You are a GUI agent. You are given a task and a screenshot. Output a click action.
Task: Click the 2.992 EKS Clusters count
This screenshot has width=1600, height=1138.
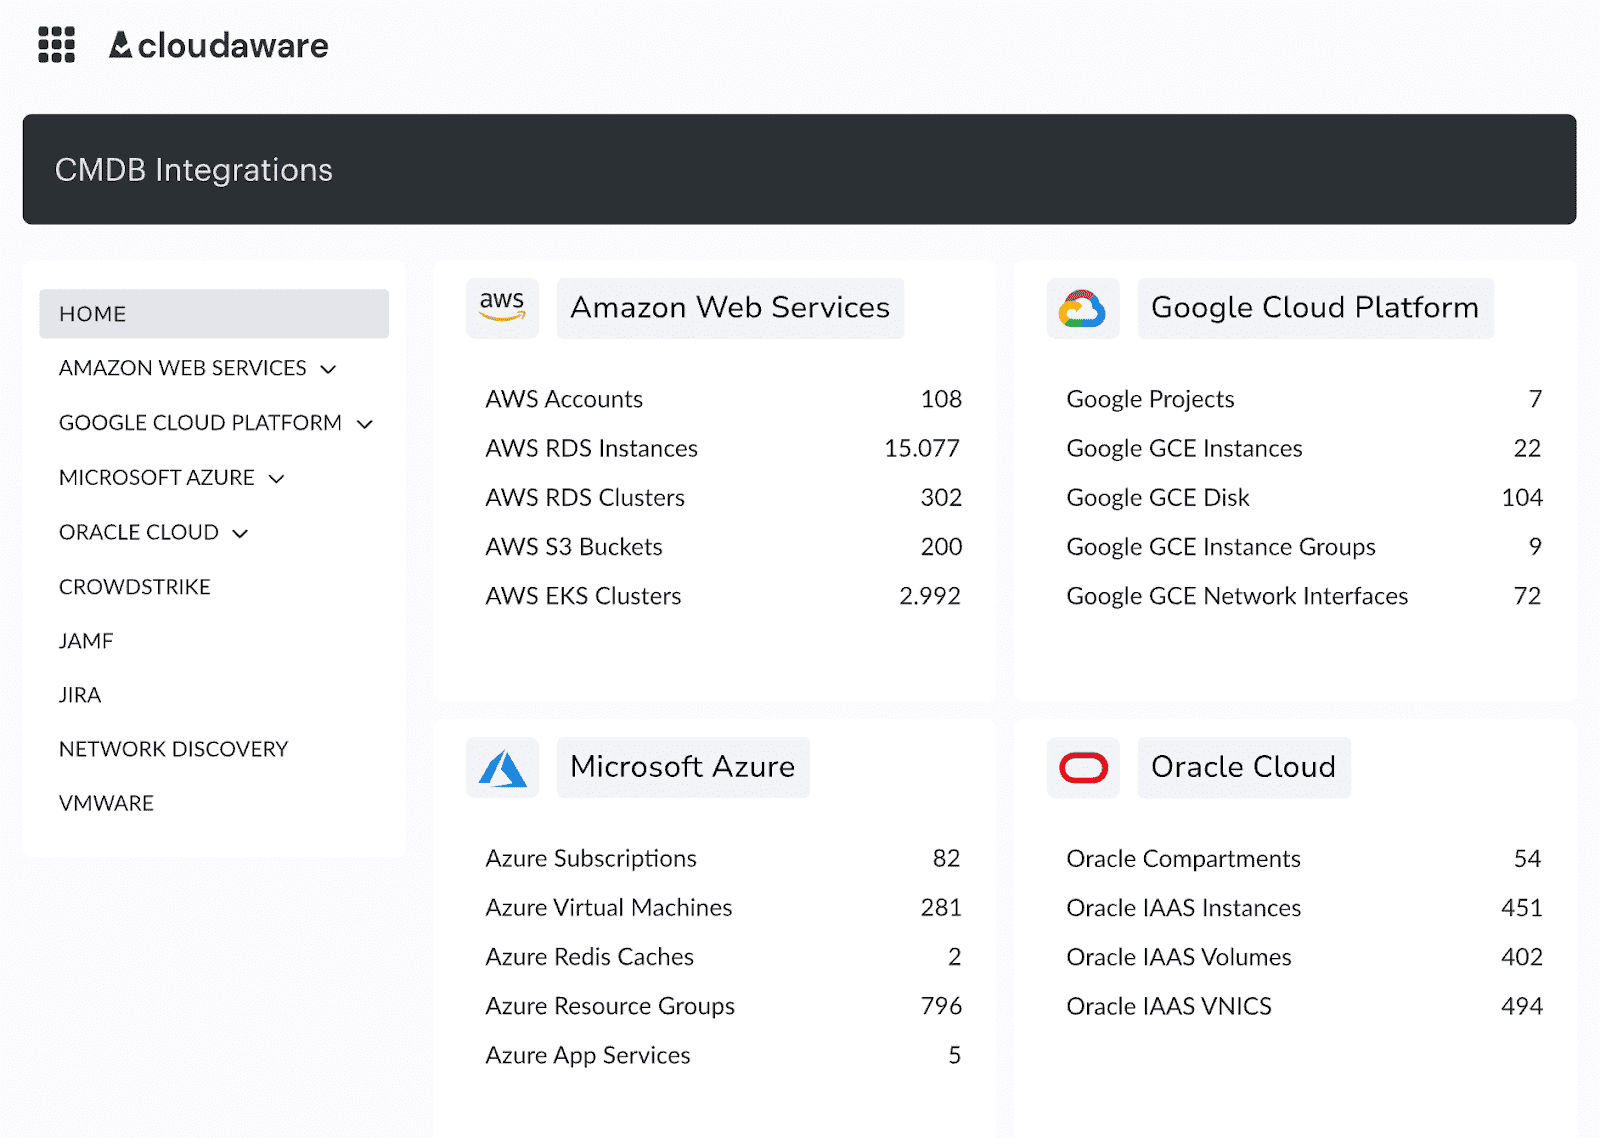tap(930, 596)
